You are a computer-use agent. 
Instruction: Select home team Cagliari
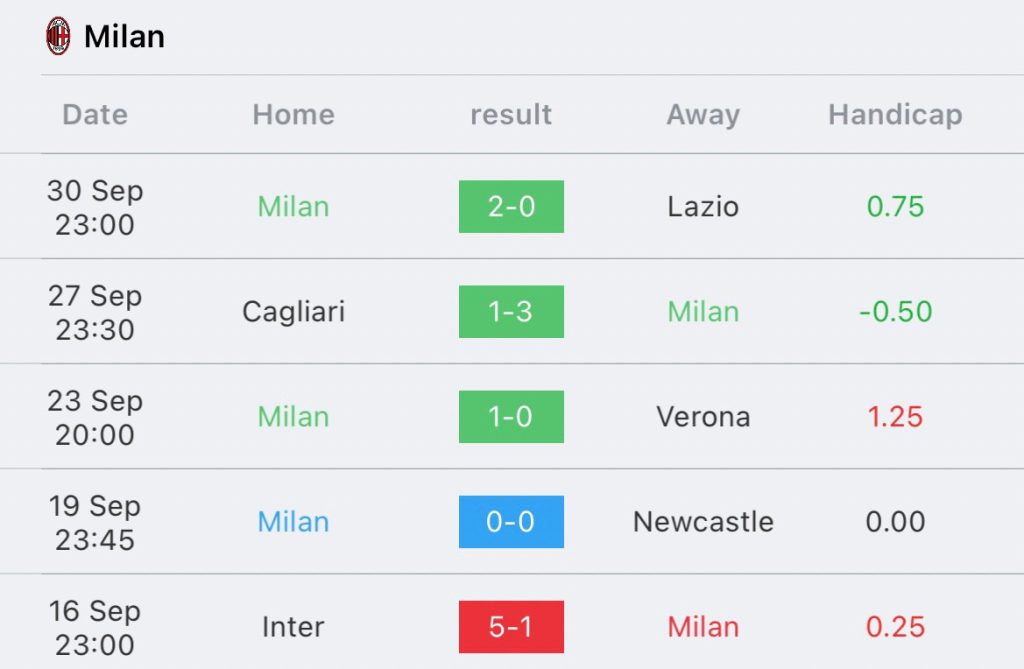tap(293, 312)
